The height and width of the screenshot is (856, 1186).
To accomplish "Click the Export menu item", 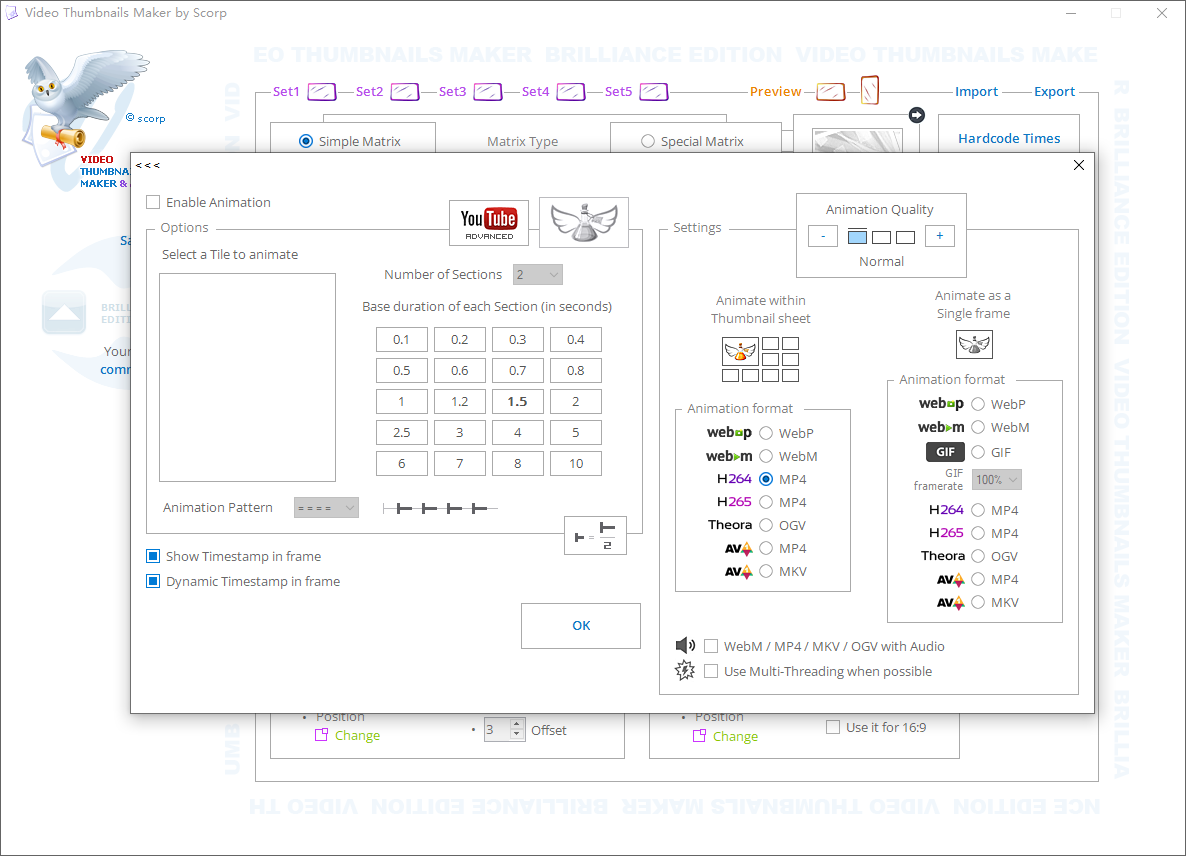I will tap(1054, 91).
